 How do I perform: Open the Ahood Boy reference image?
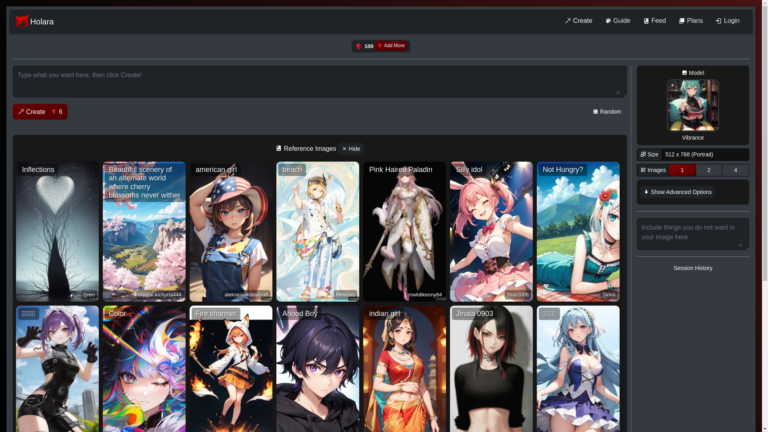coord(317,369)
